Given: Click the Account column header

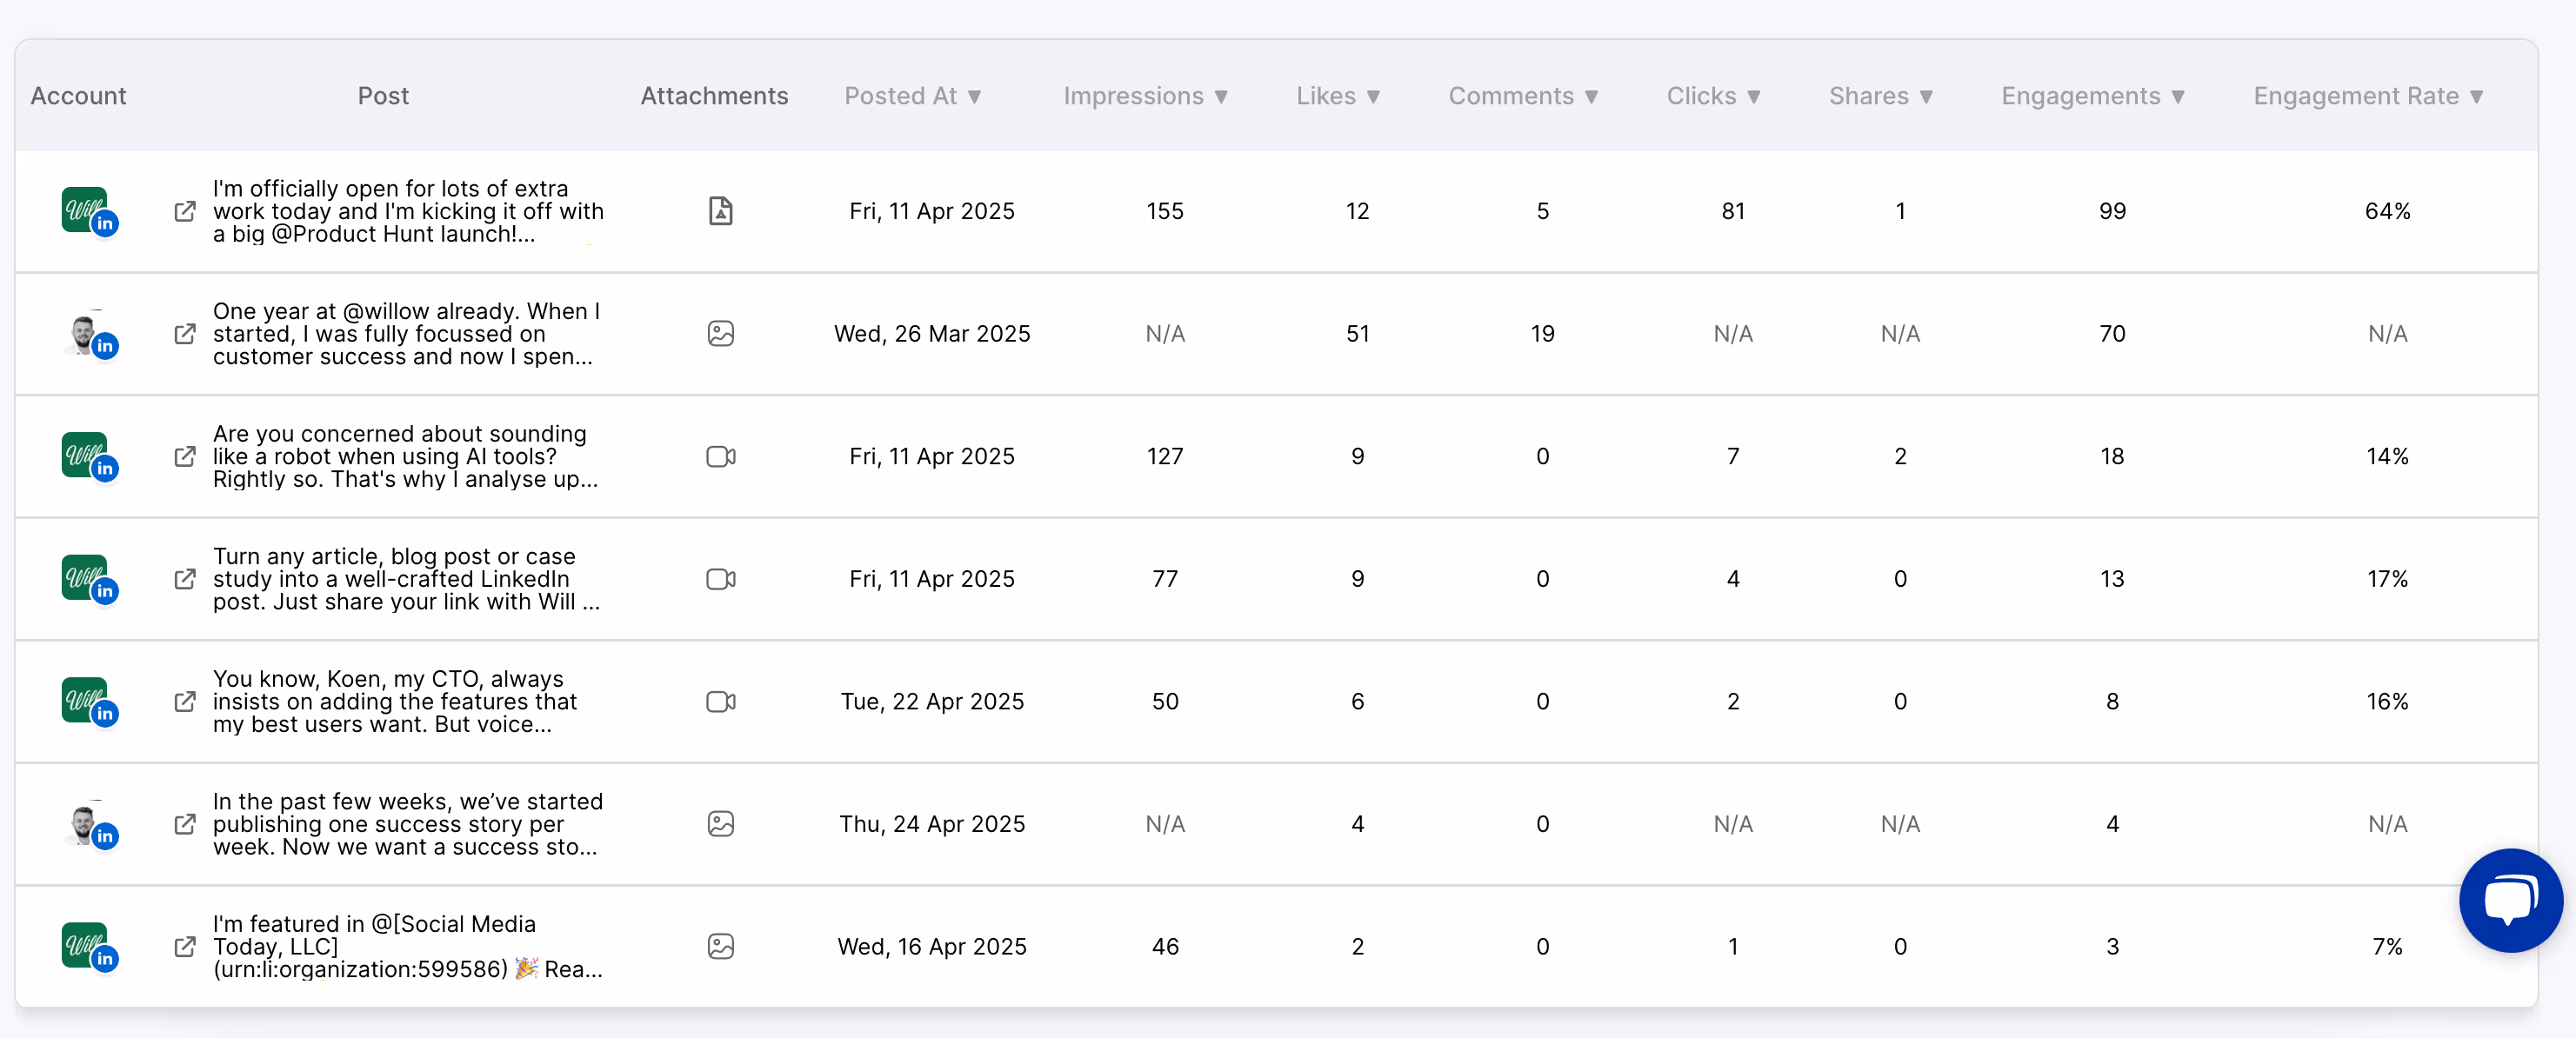Looking at the screenshot, I should (x=78, y=96).
